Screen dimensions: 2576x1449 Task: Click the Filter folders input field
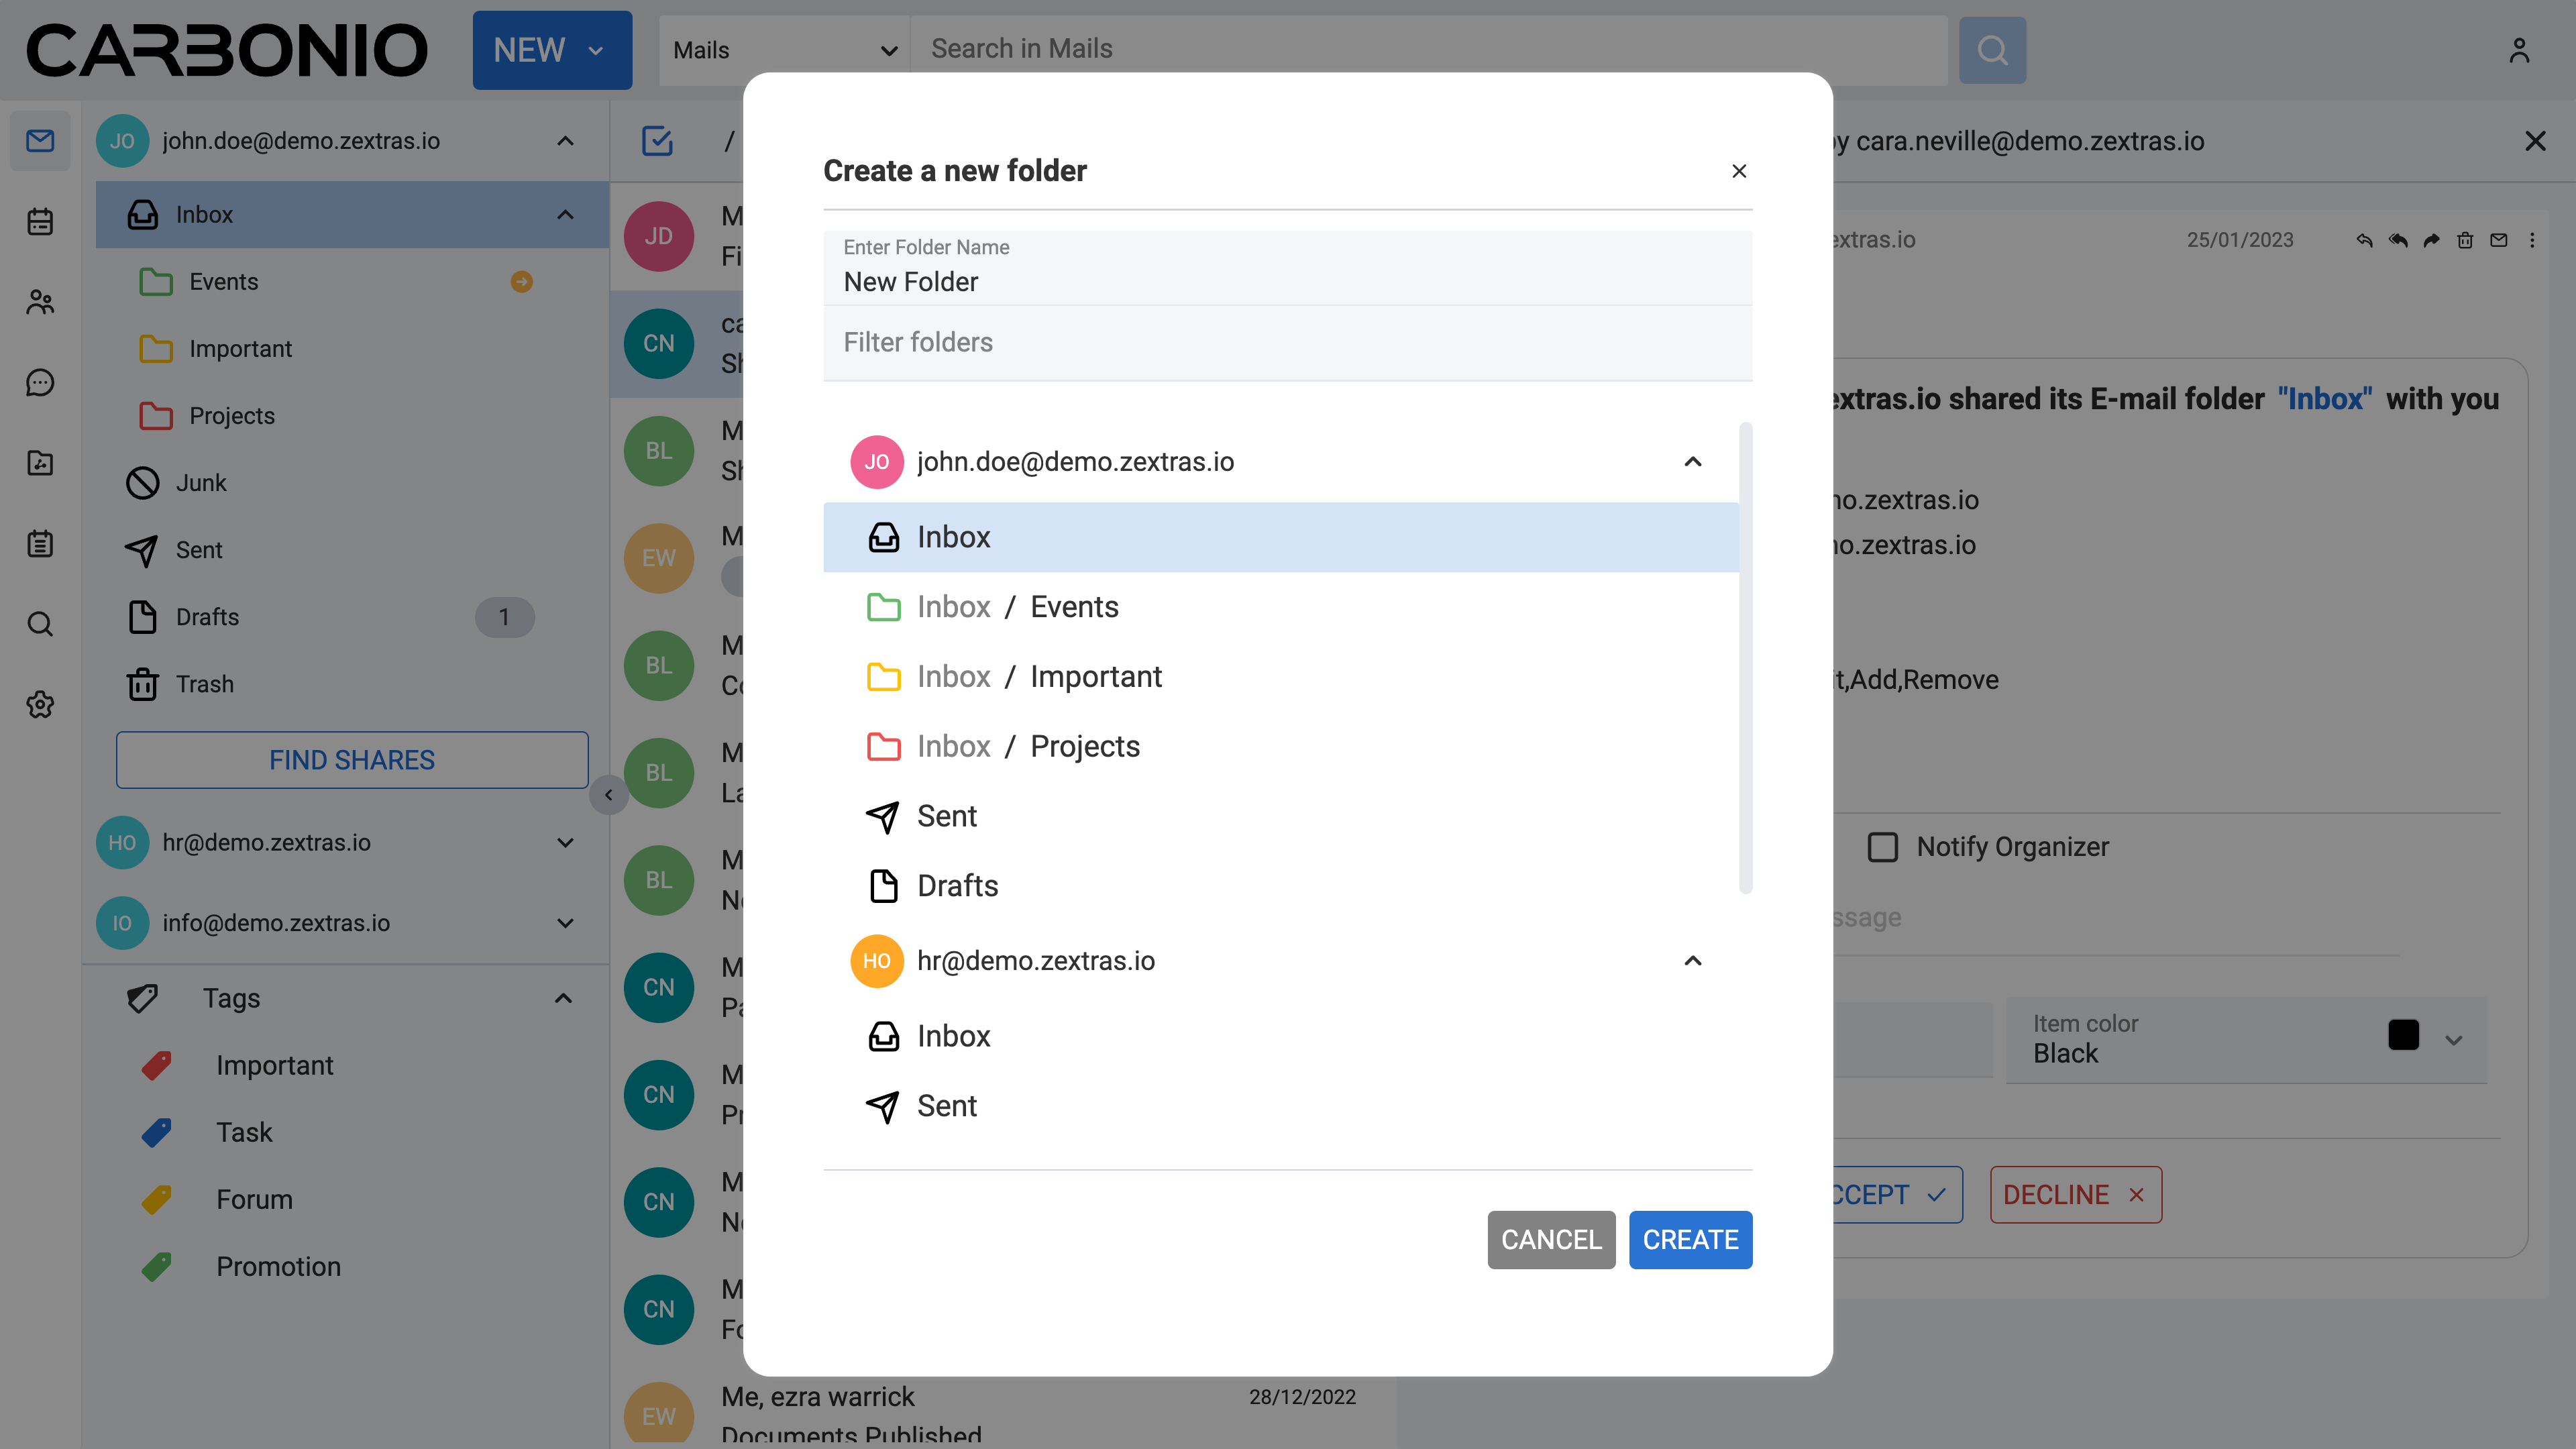[1286, 342]
